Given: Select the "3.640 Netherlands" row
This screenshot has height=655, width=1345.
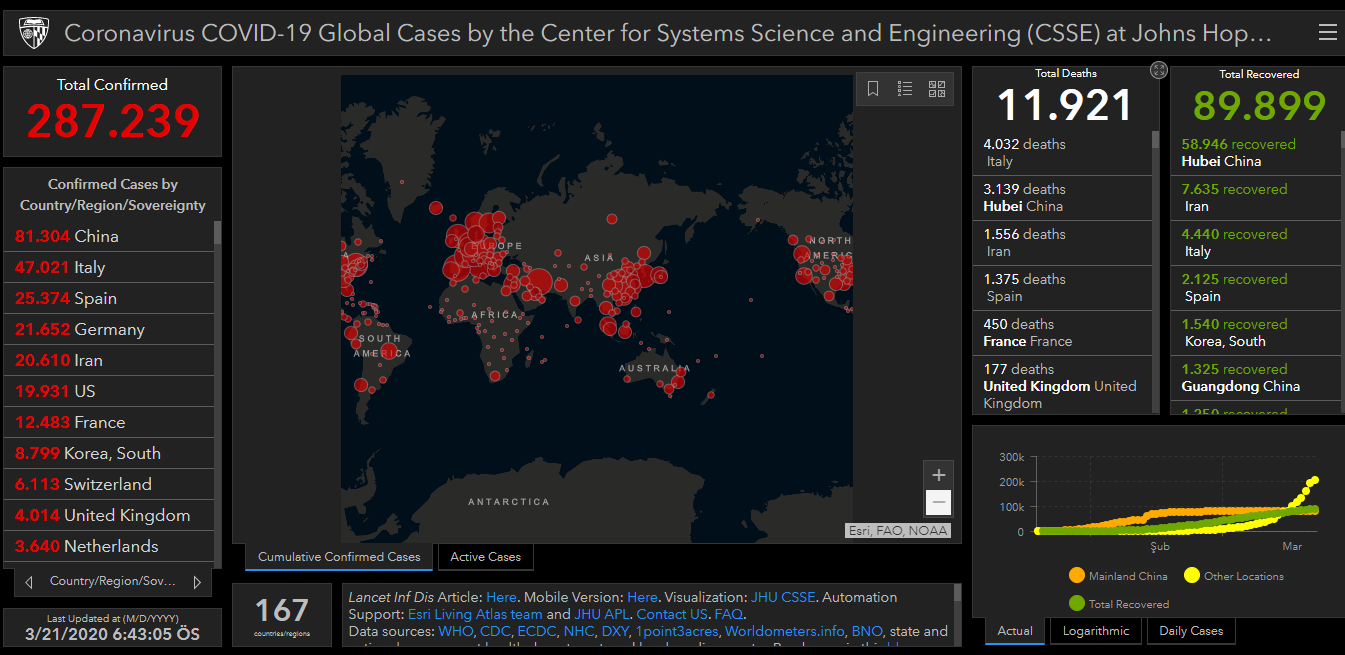Looking at the screenshot, I should pos(109,547).
